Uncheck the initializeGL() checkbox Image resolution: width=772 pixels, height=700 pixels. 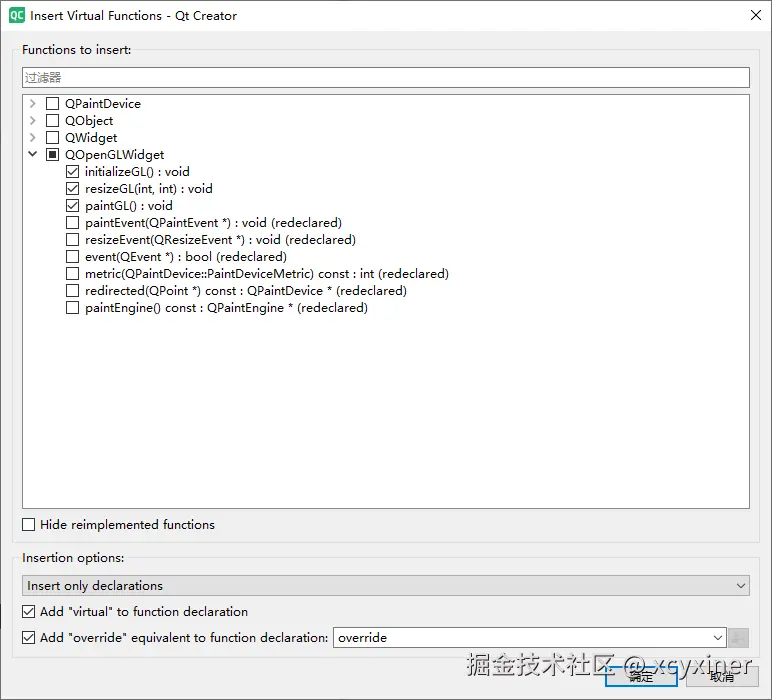[x=72, y=172]
